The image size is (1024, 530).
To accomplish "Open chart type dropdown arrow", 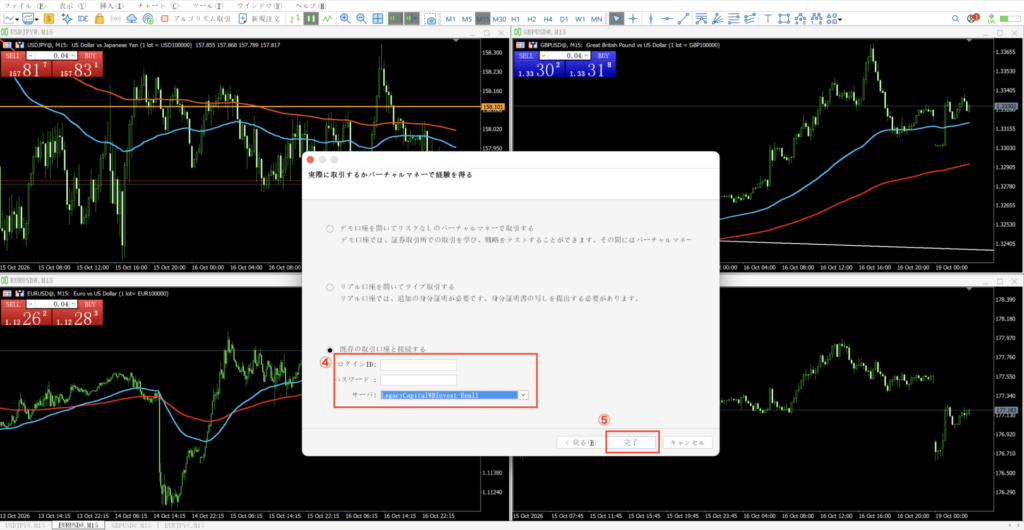I will click(17, 20).
